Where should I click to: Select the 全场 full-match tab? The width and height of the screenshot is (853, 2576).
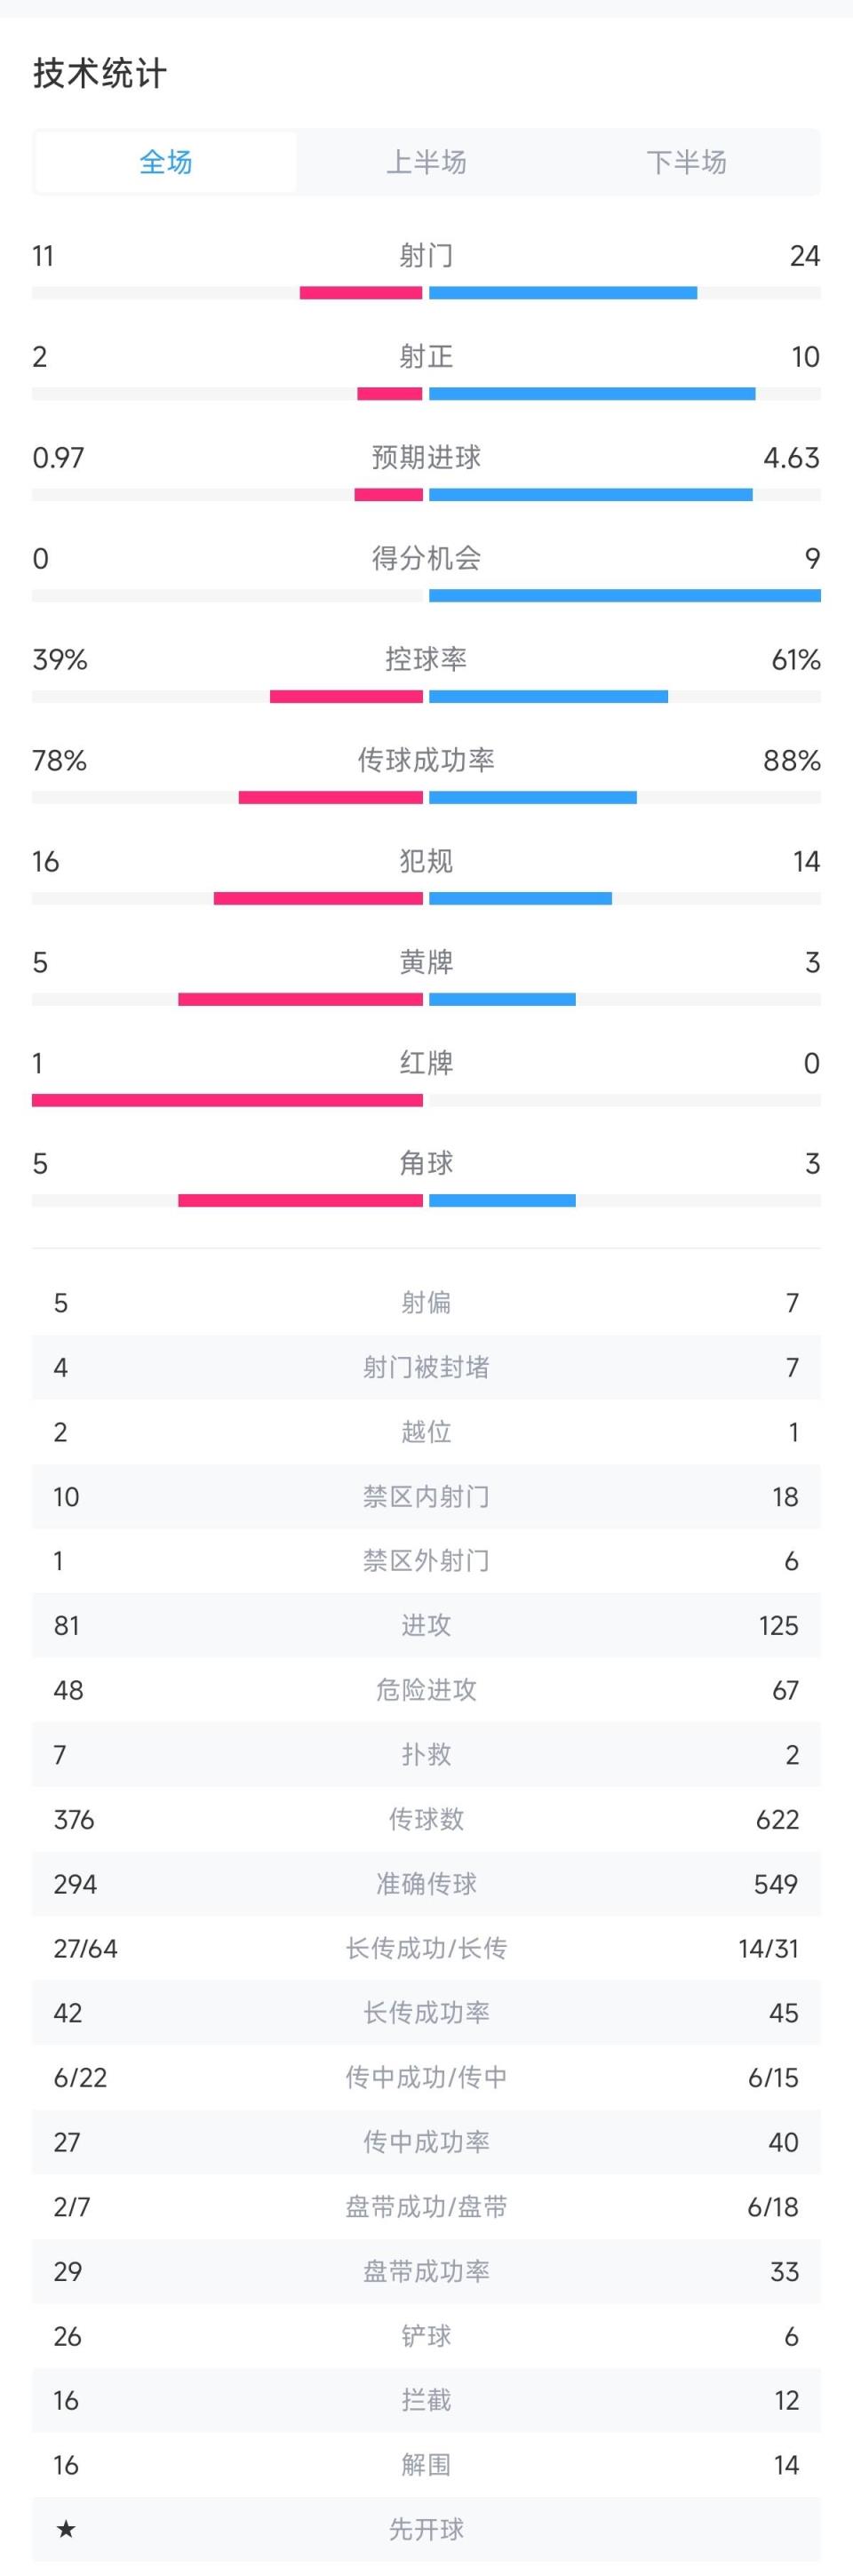[x=165, y=162]
